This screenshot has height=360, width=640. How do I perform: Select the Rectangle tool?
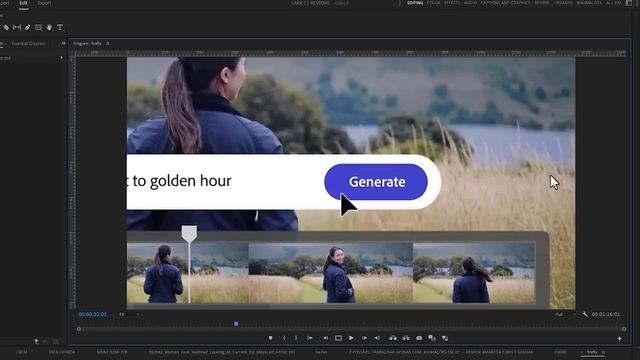coord(38,27)
